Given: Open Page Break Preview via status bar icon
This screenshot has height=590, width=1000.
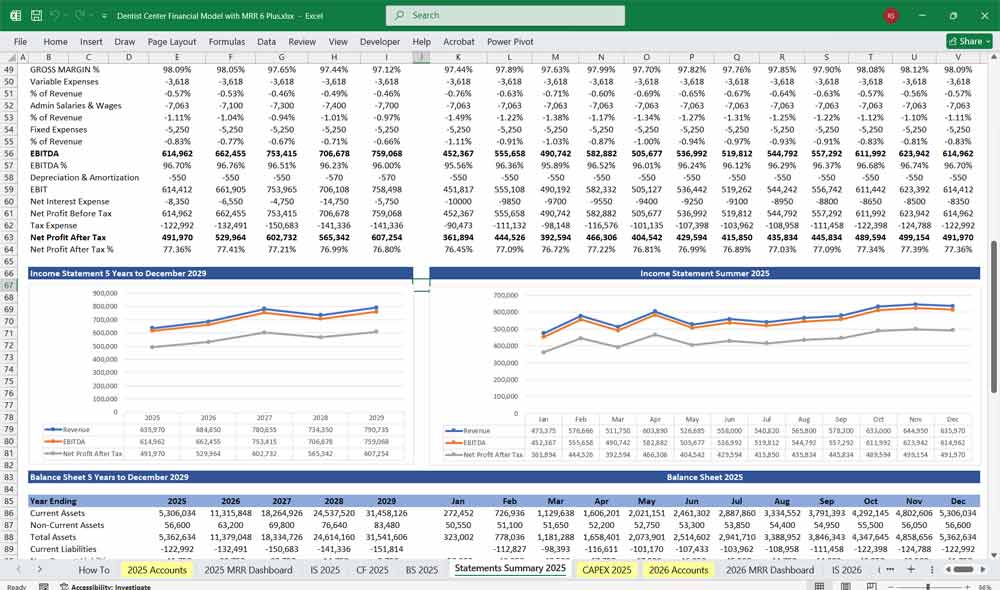Looking at the screenshot, I should coord(872,585).
